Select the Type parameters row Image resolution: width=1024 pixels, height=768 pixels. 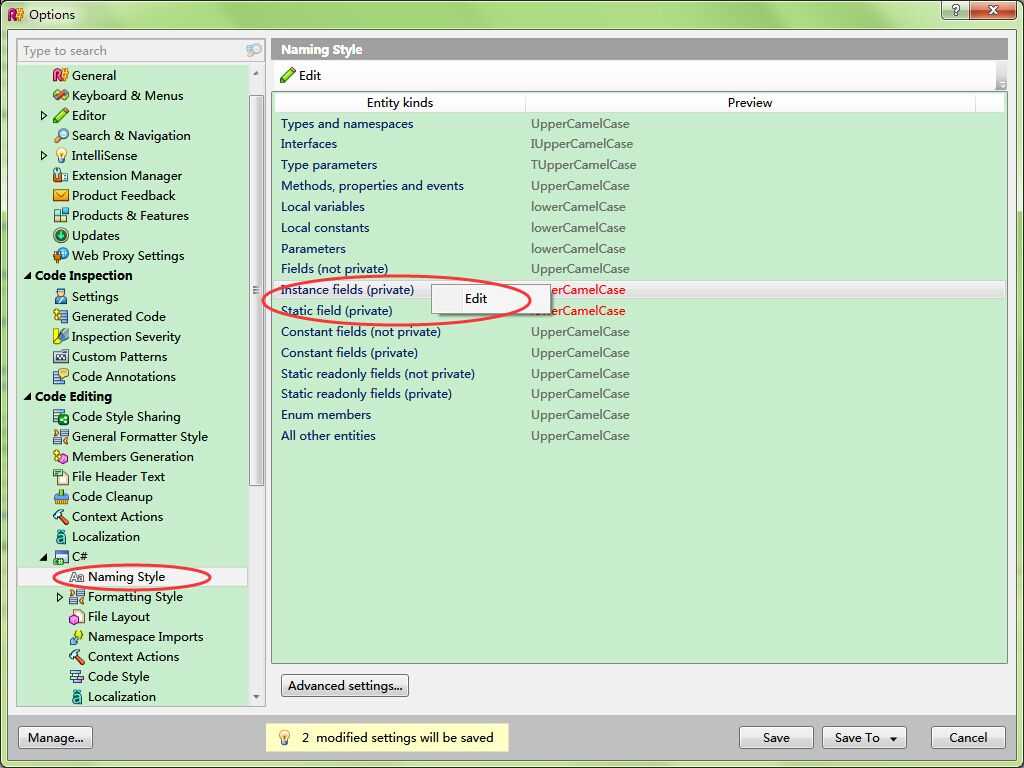point(639,165)
